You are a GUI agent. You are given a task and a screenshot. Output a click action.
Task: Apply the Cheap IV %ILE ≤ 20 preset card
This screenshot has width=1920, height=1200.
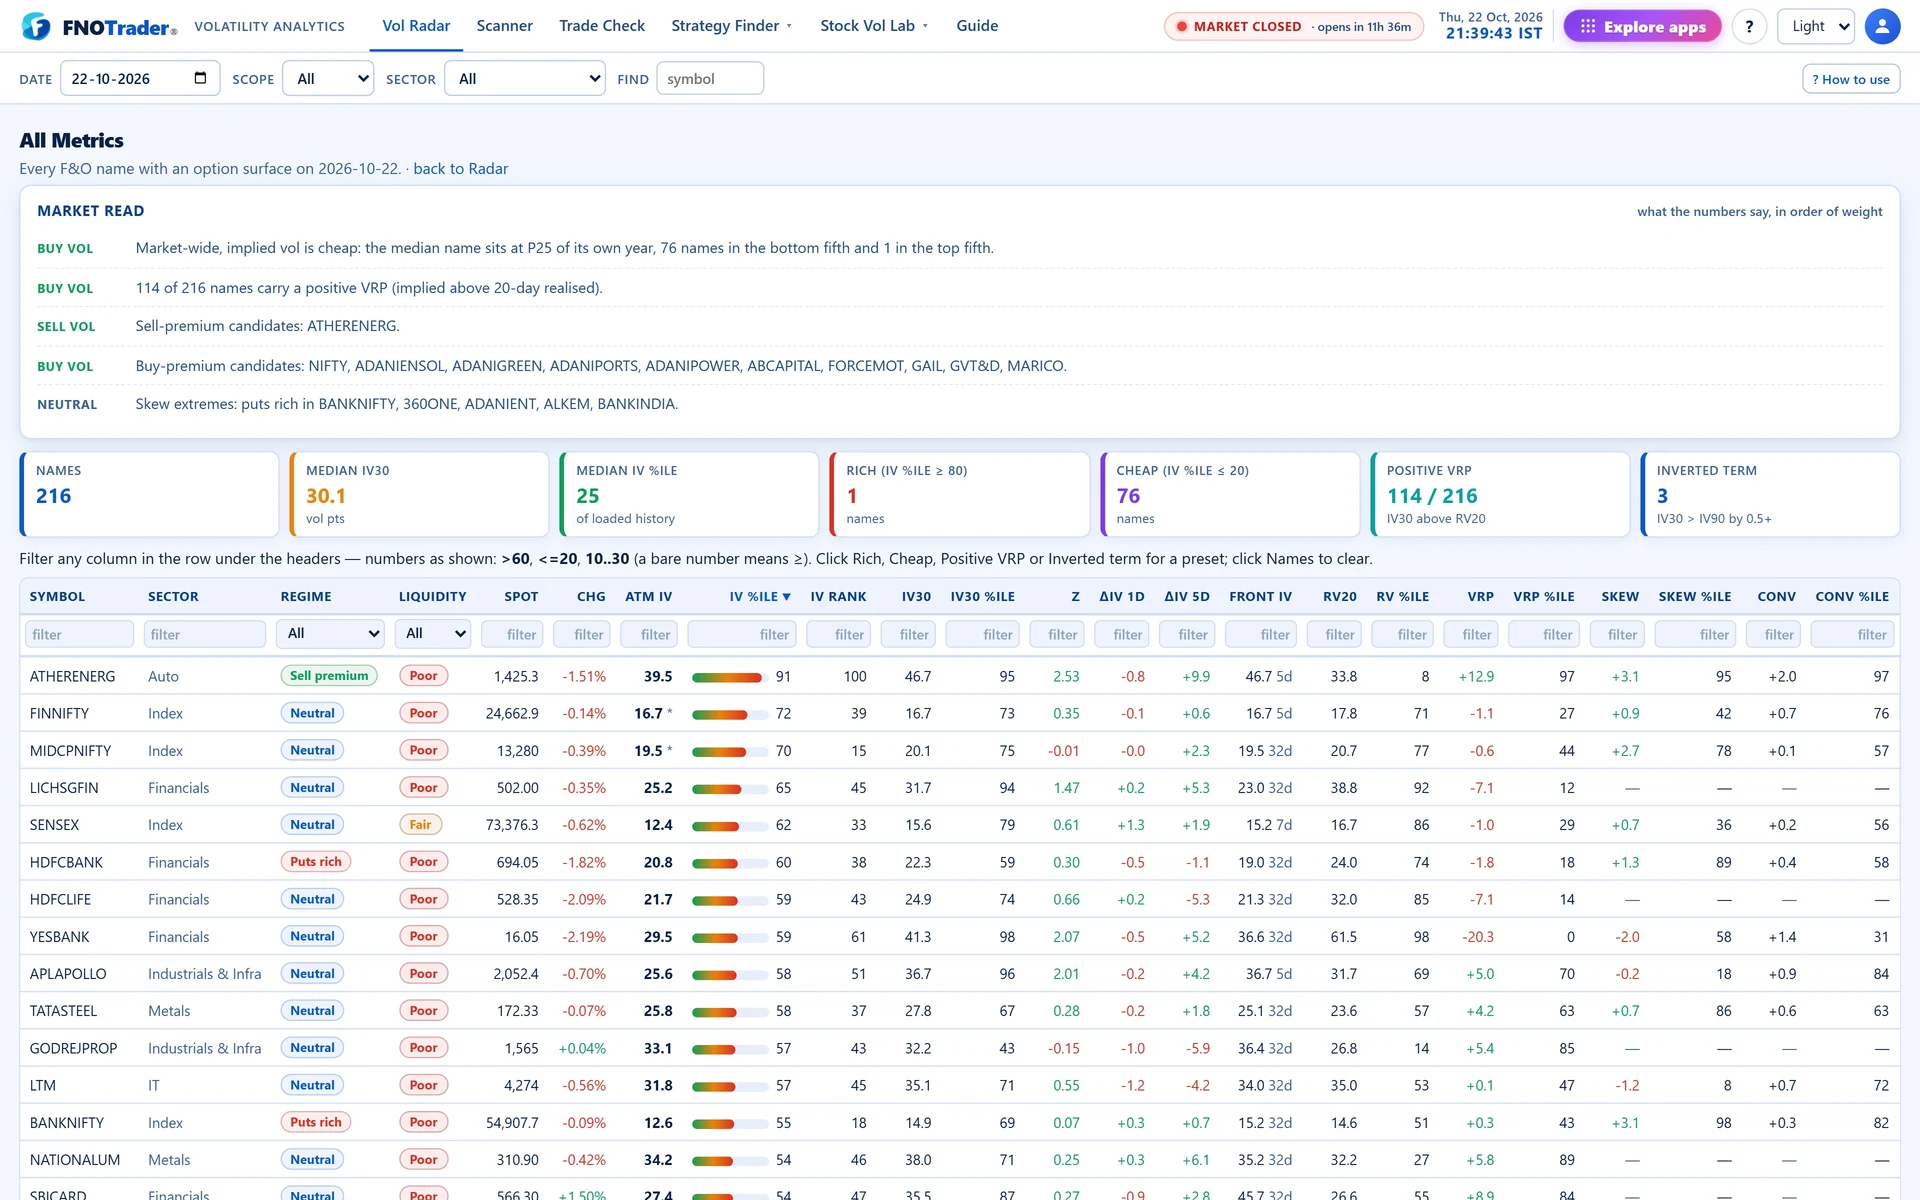1230,494
